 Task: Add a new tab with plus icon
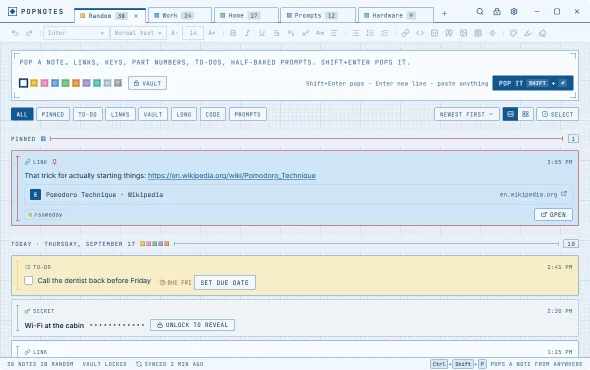pyautogui.click(x=444, y=14)
